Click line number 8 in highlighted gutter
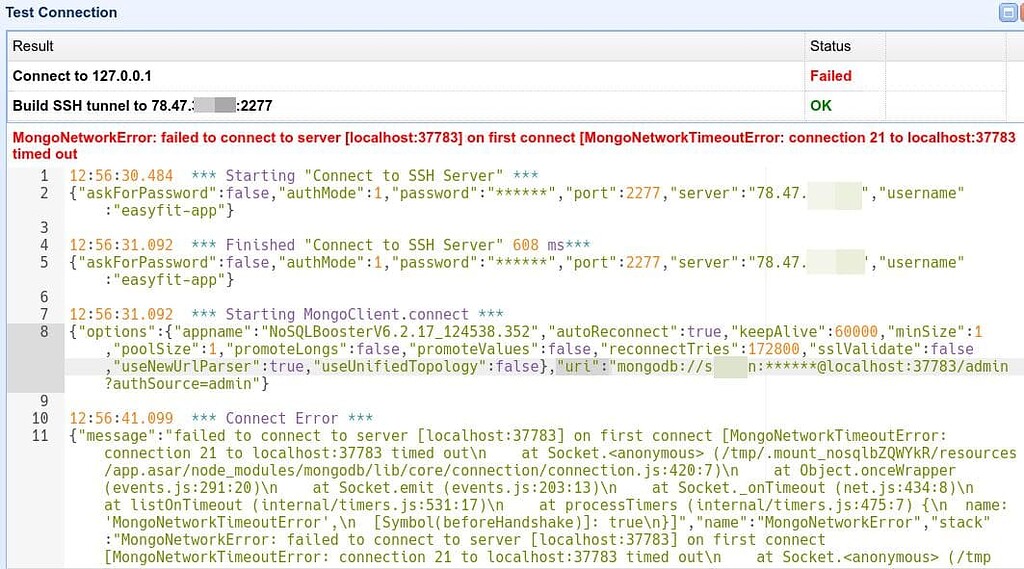The image size is (1024, 569). 43,332
